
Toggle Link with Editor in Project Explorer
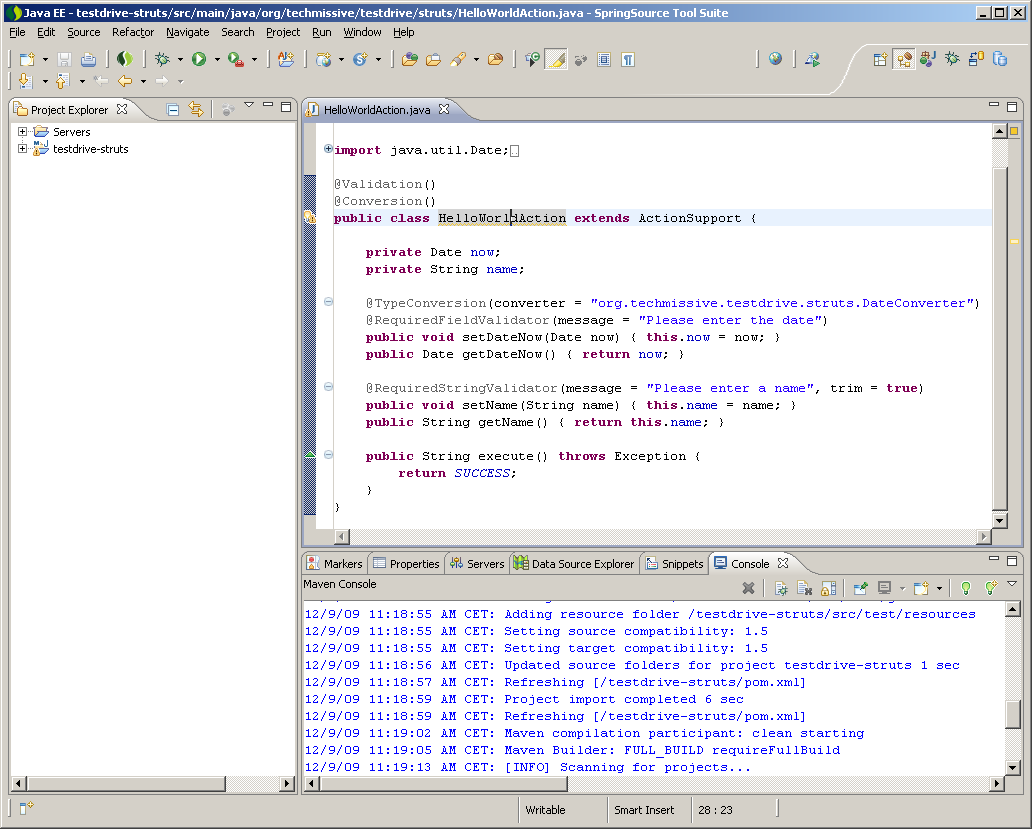(x=196, y=109)
